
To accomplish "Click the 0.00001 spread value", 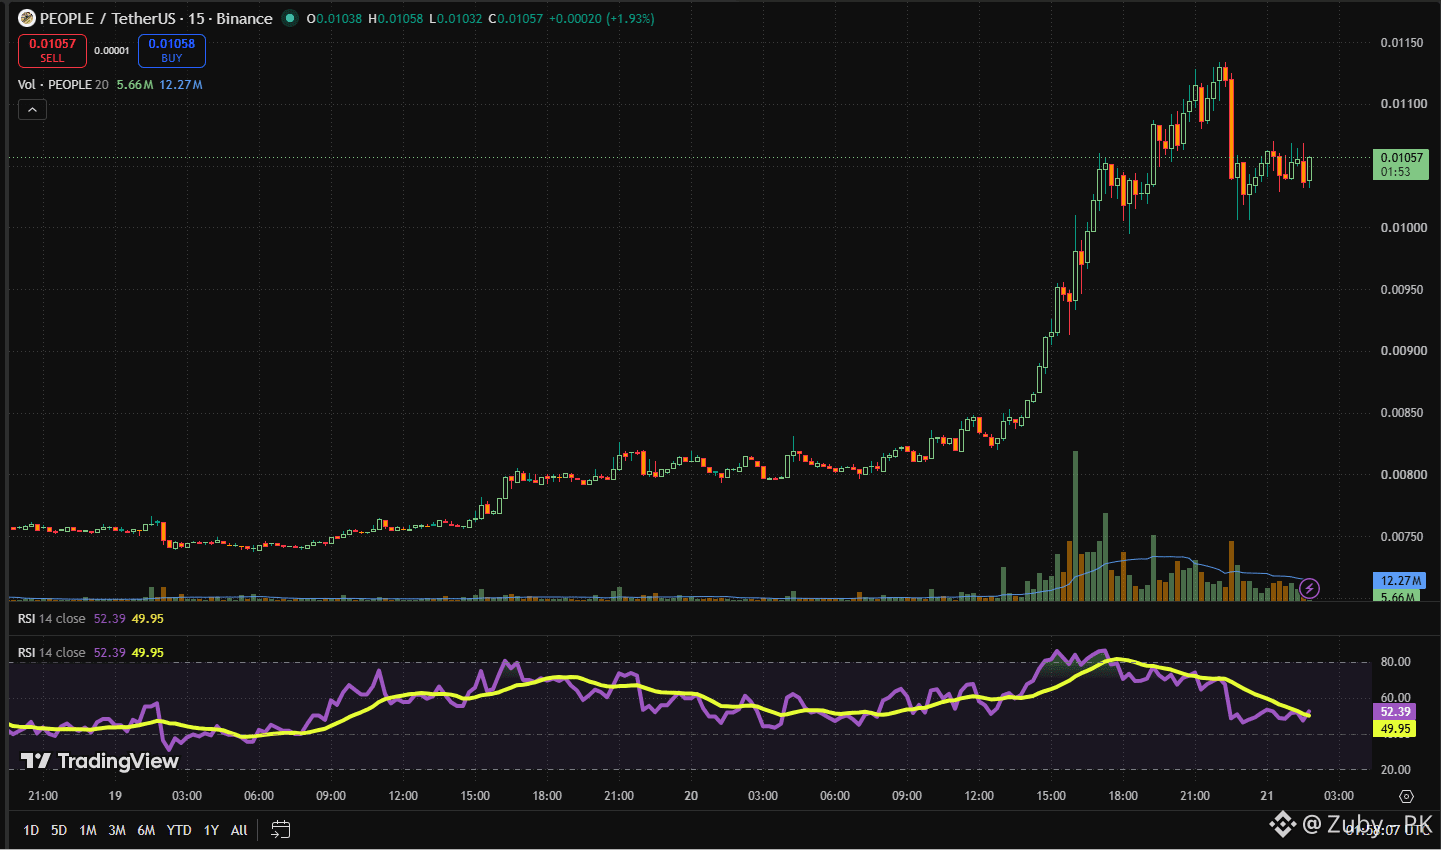I will point(112,50).
